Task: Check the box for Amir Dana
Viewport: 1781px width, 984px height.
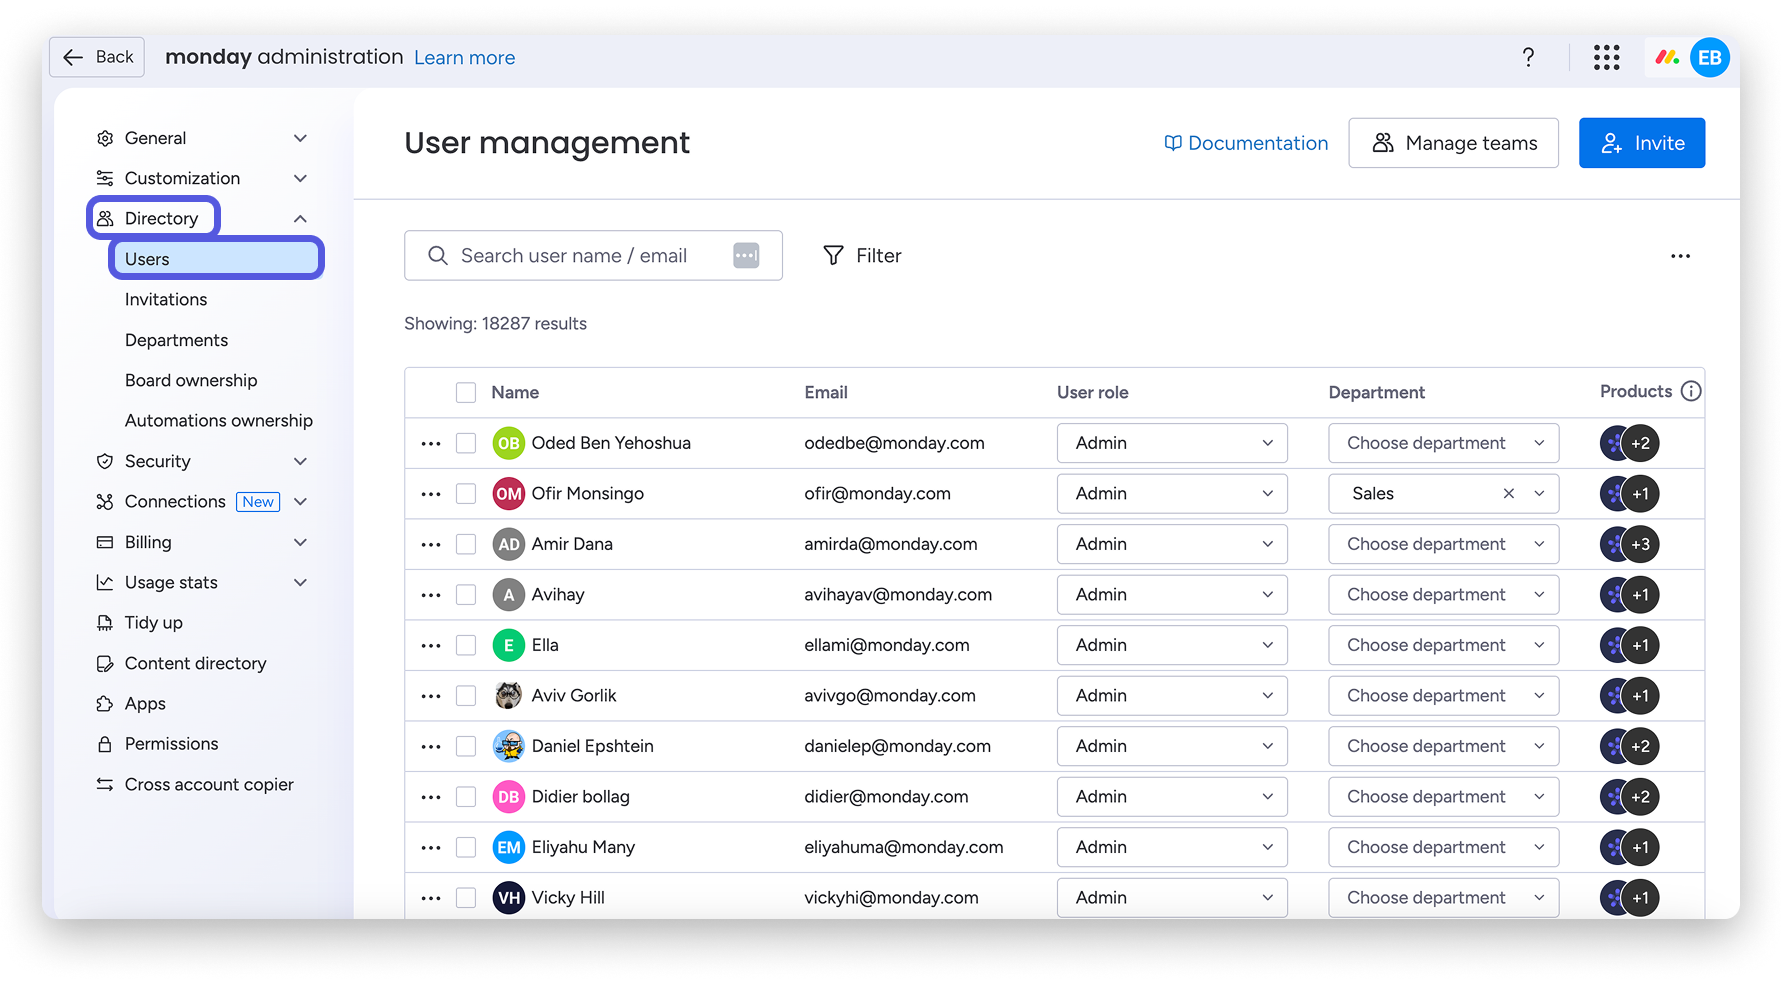Action: 466,544
